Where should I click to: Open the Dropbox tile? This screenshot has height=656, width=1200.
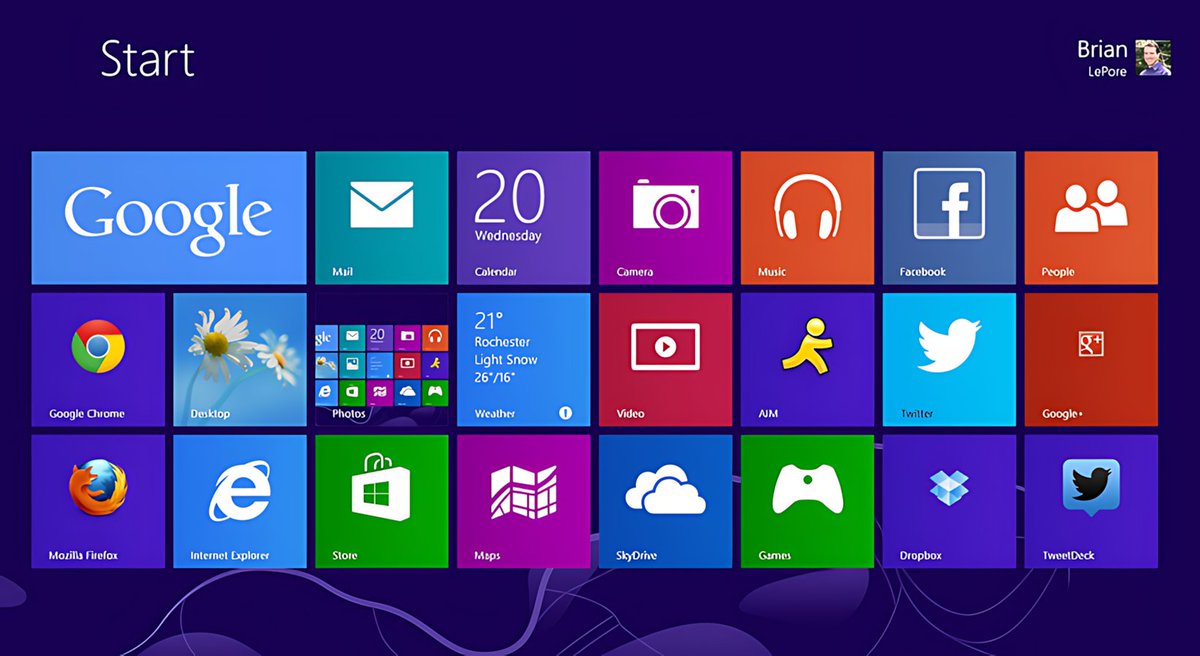pos(948,500)
